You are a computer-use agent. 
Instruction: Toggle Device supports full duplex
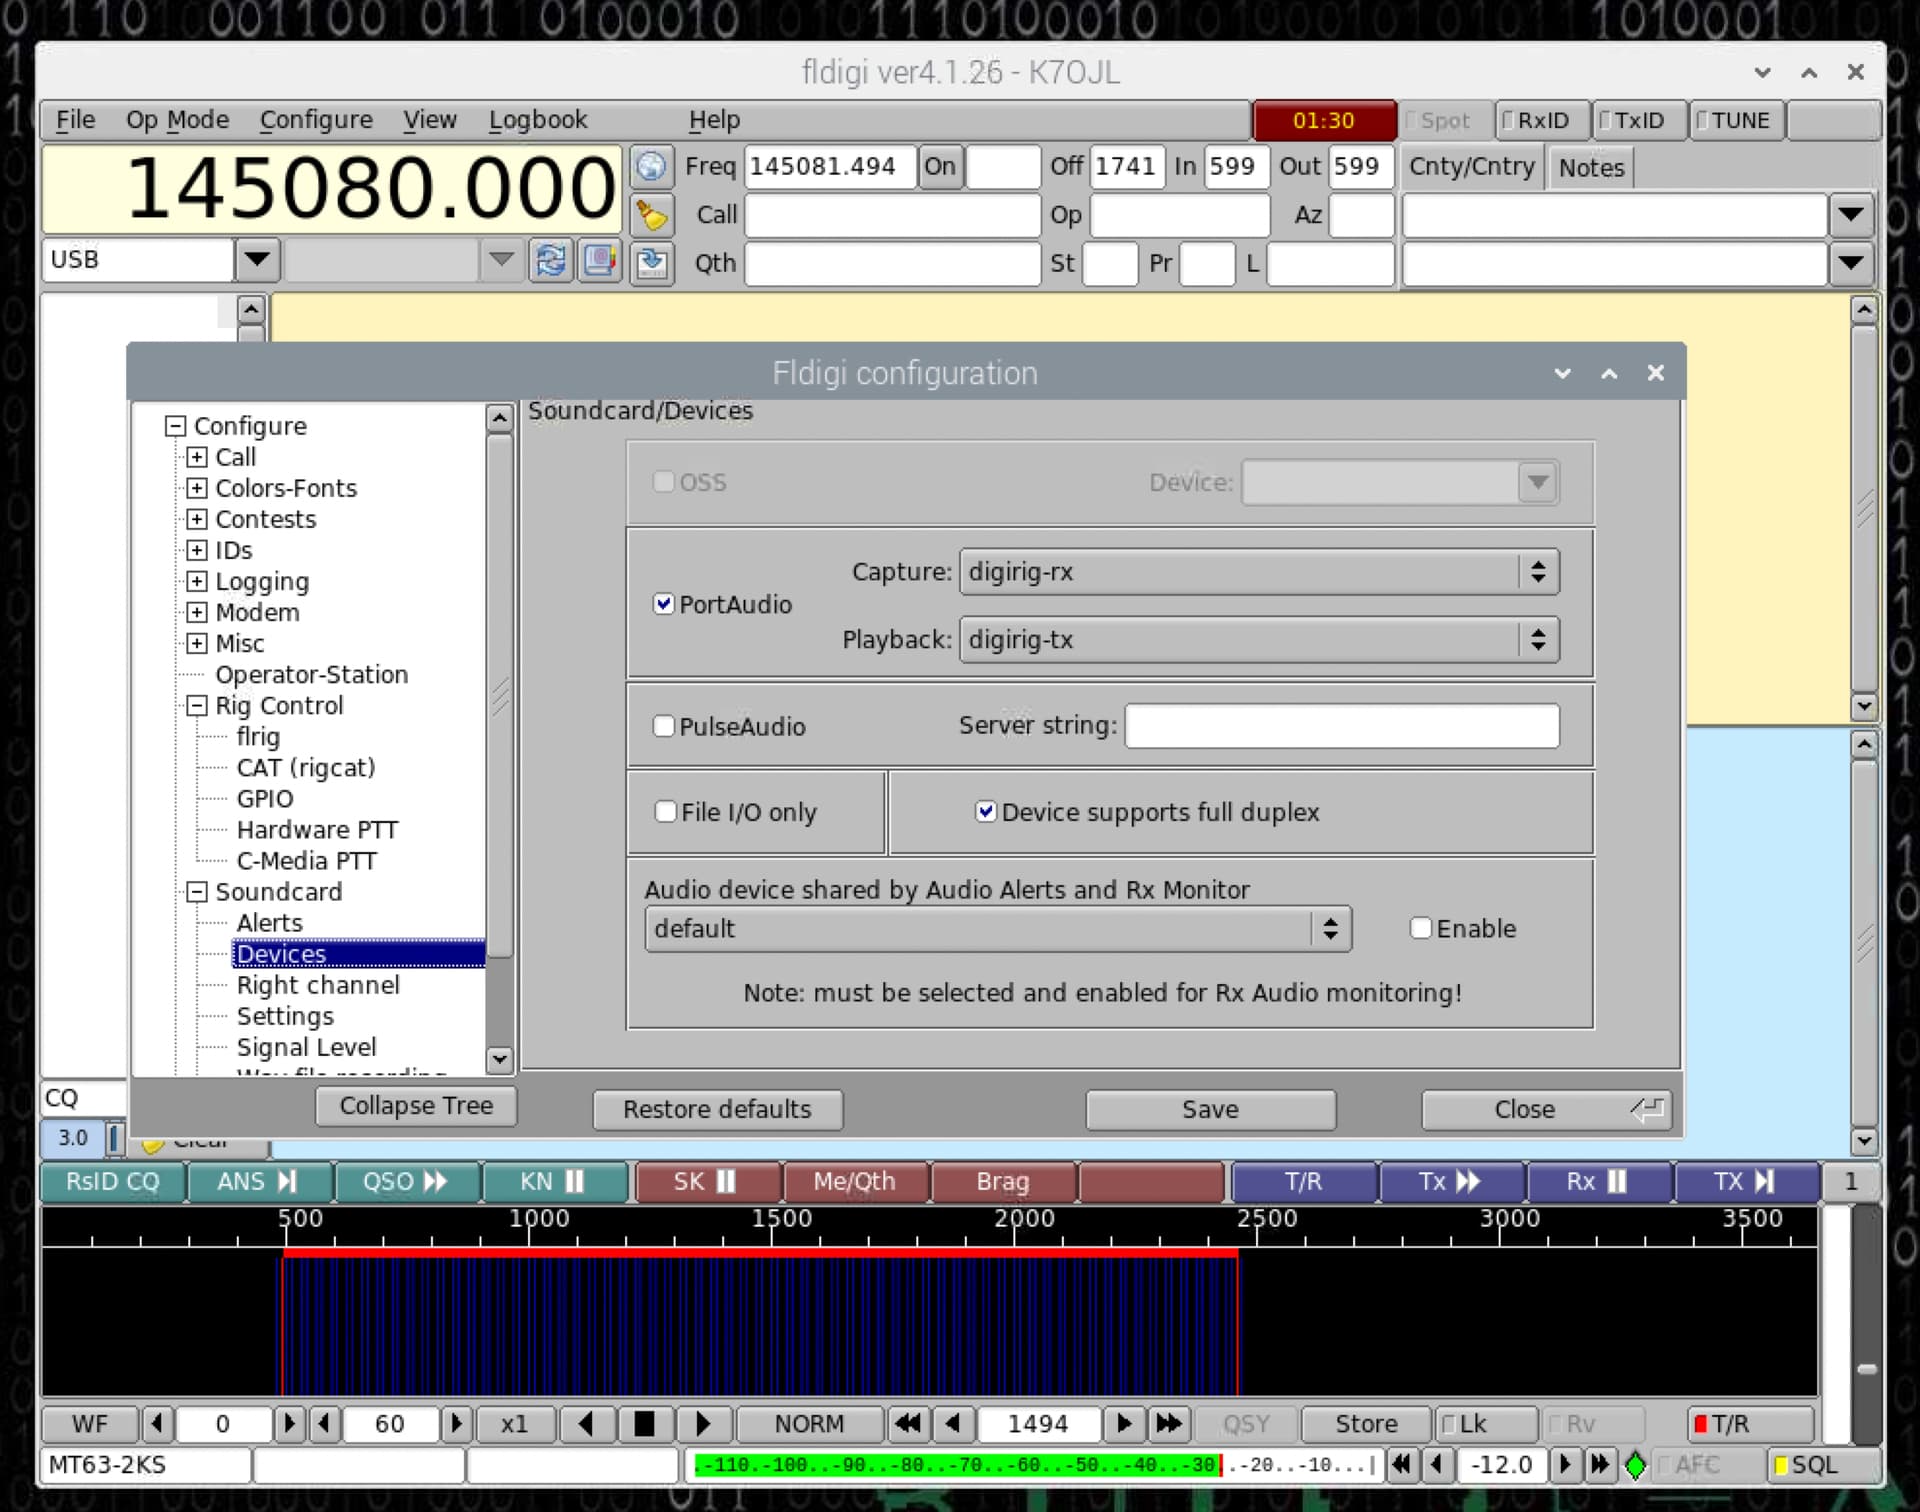click(x=986, y=811)
